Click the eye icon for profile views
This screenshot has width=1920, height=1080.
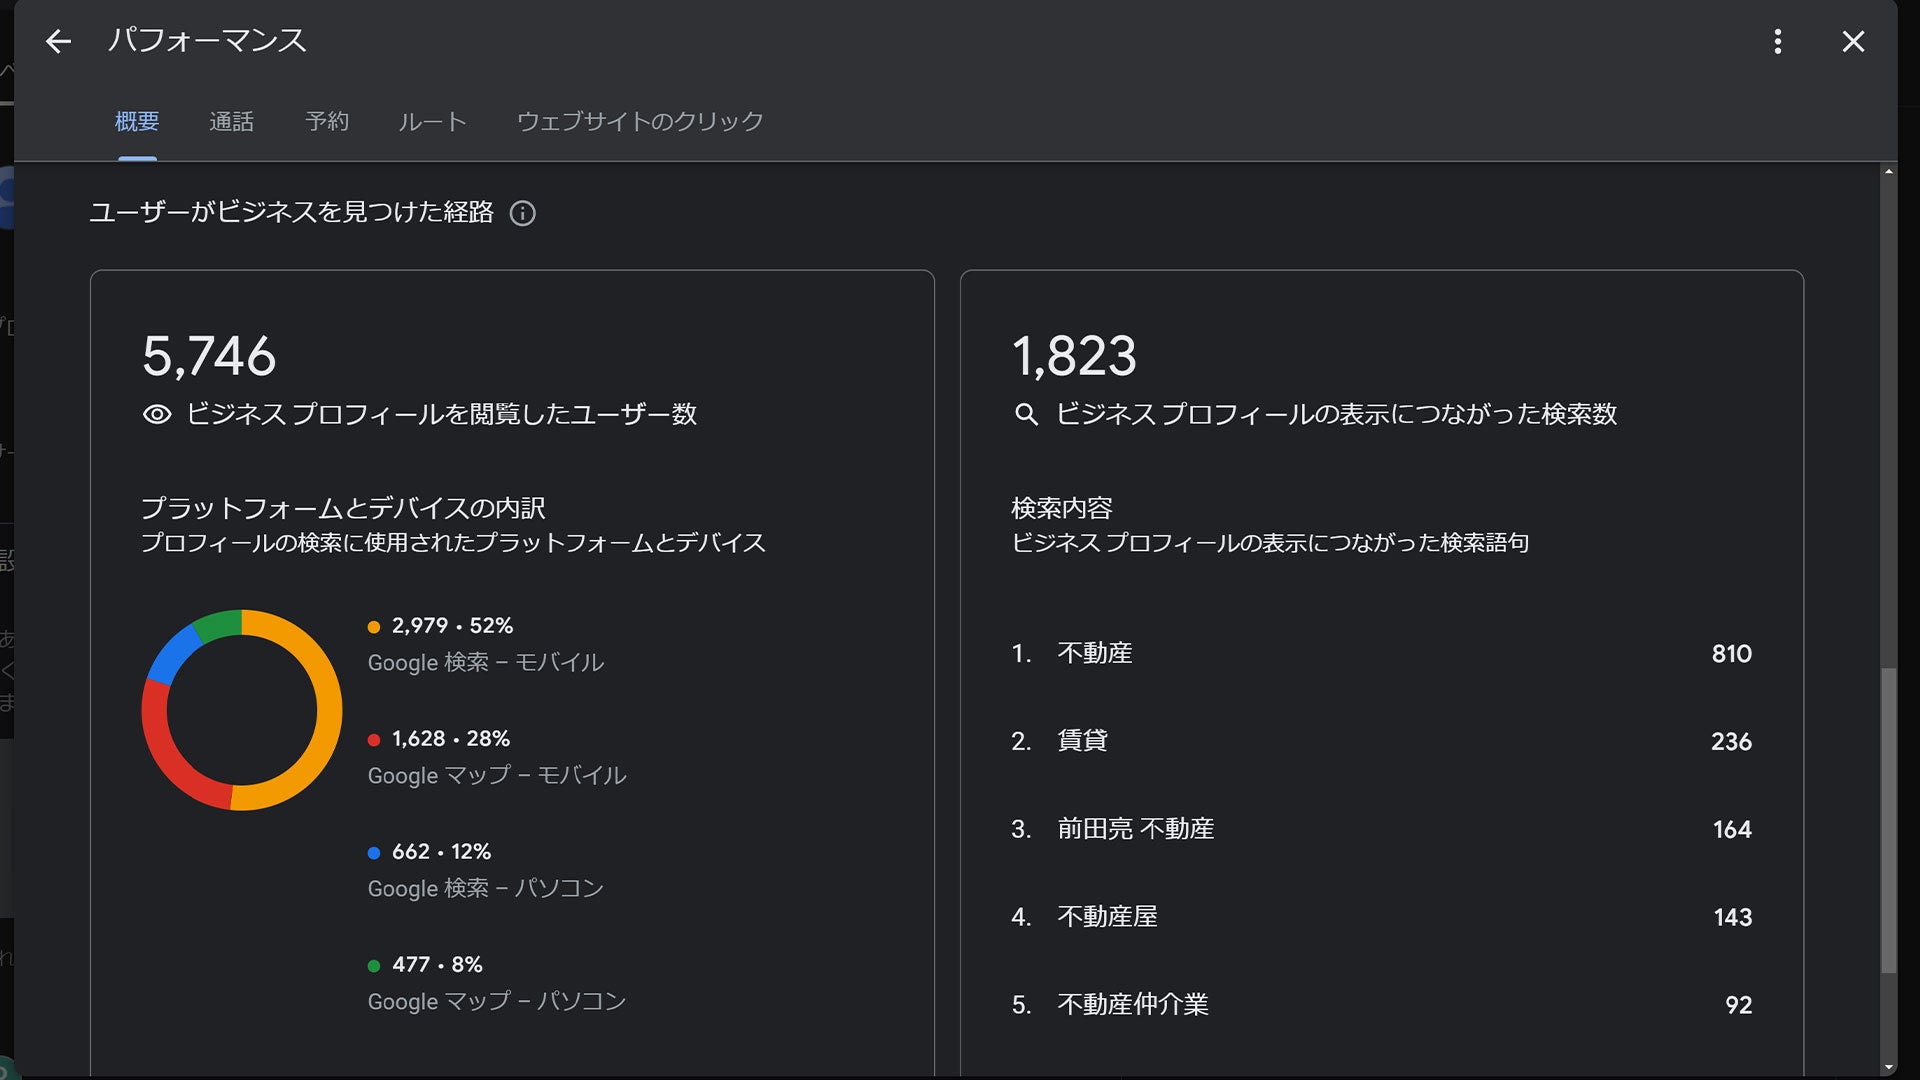[157, 414]
